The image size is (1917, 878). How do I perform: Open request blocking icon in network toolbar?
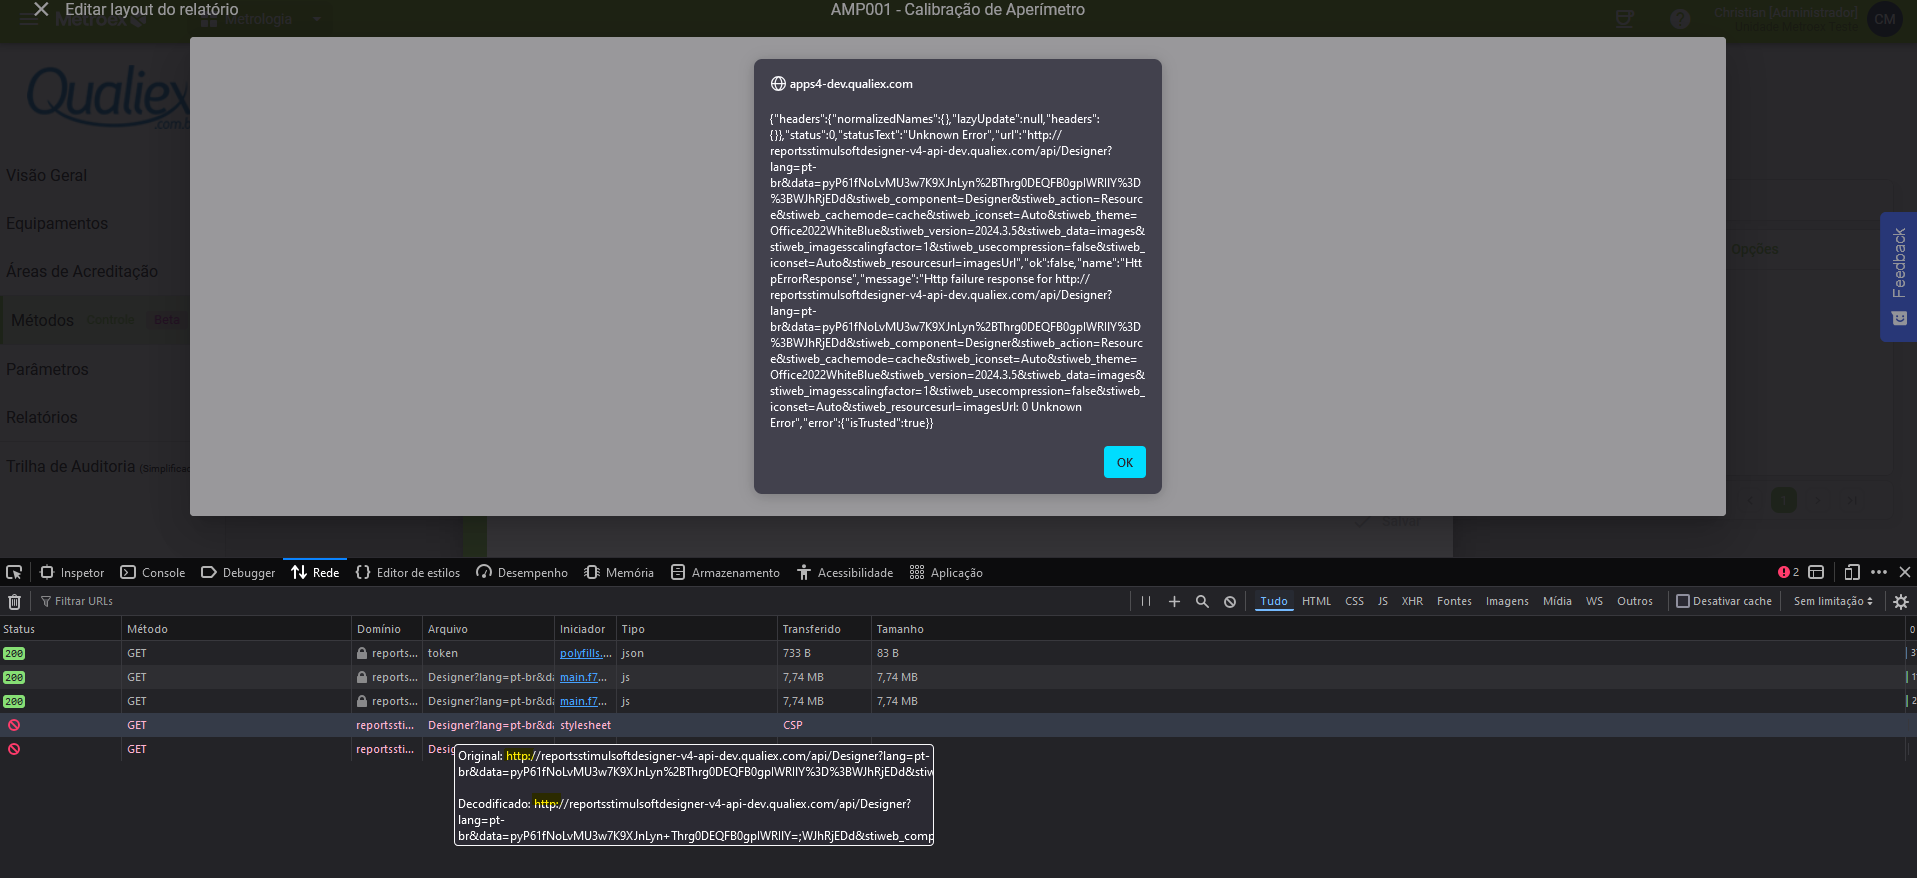(x=1230, y=601)
